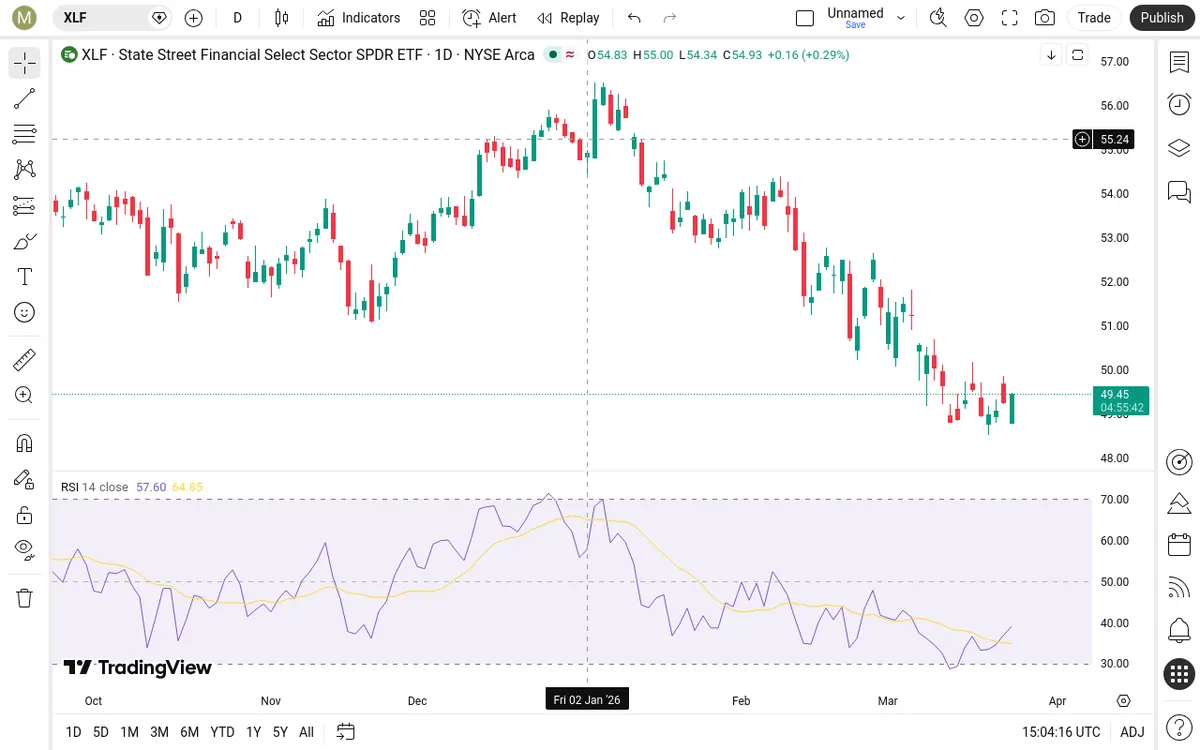Click the 49.45 current price label

(x=1121, y=401)
